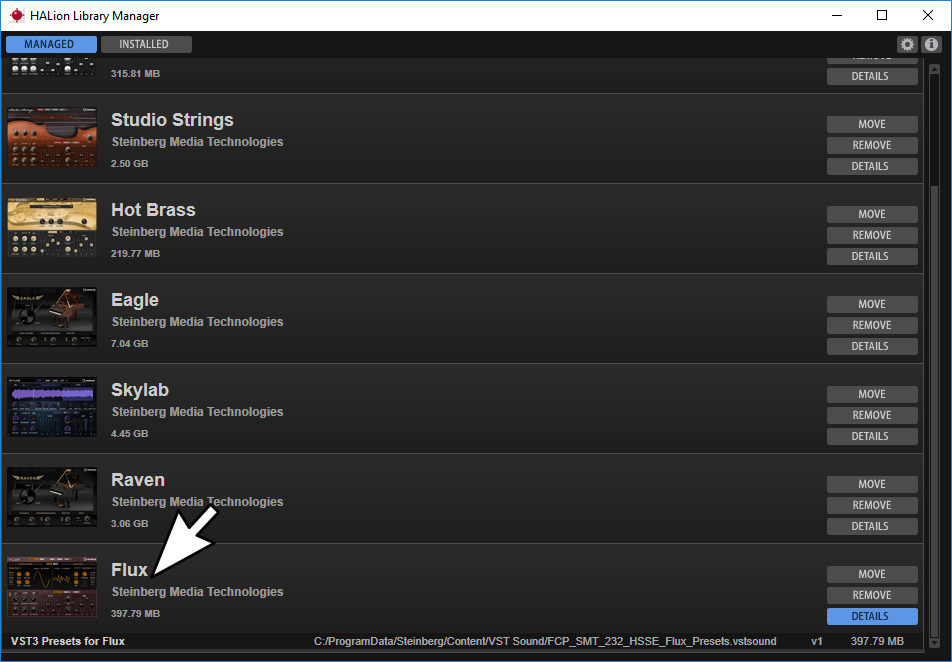Click REMOVE for Raven
This screenshot has height=662, width=952.
point(872,505)
